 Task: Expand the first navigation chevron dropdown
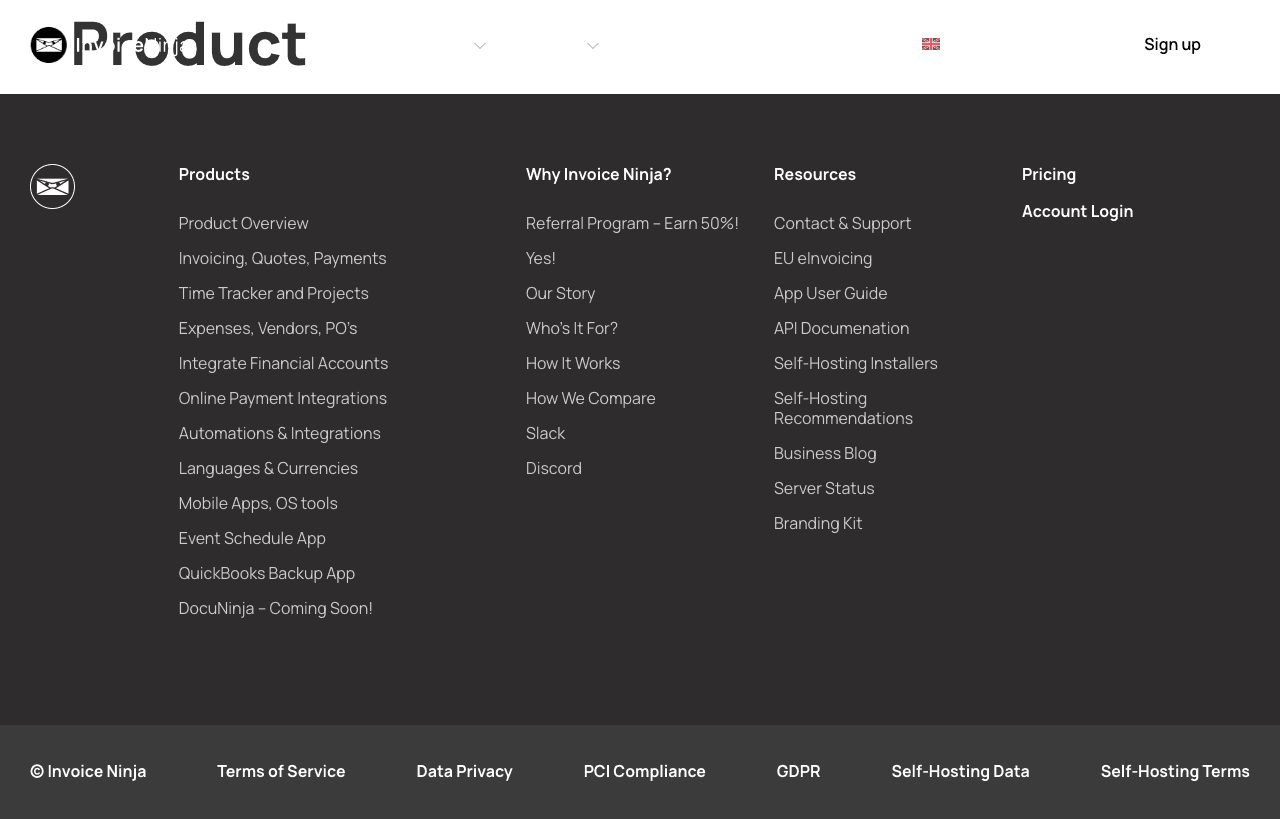[479, 45]
